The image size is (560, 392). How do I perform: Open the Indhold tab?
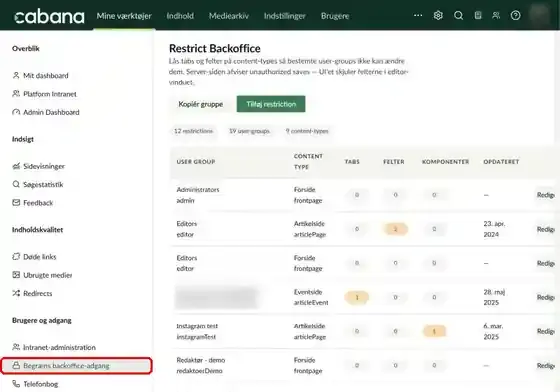click(x=180, y=16)
